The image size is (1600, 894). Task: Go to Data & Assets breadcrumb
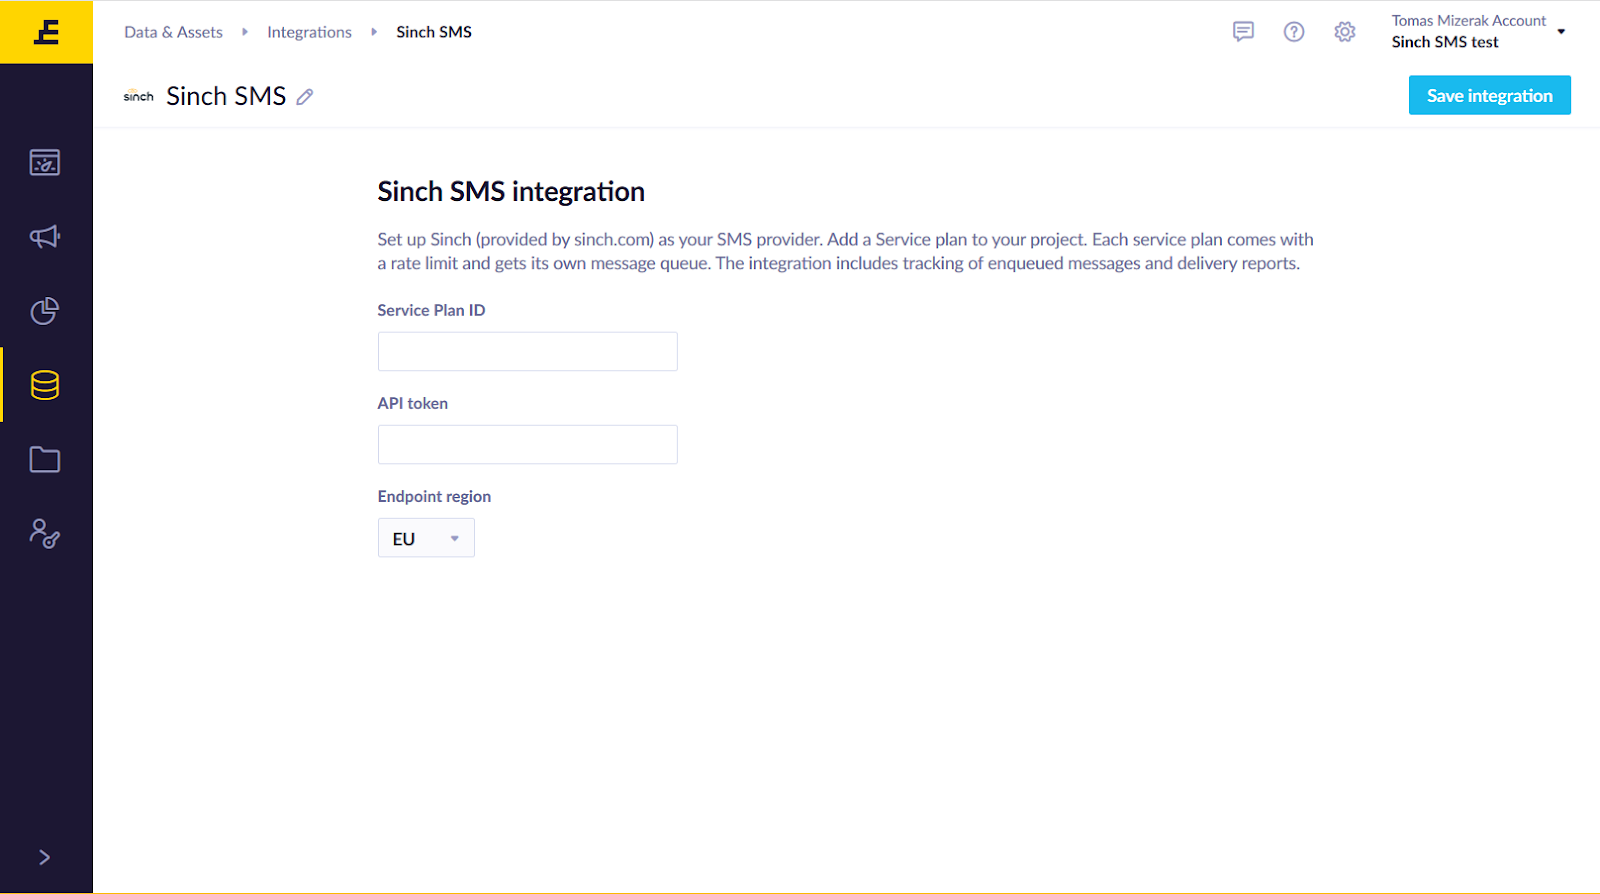tap(173, 32)
